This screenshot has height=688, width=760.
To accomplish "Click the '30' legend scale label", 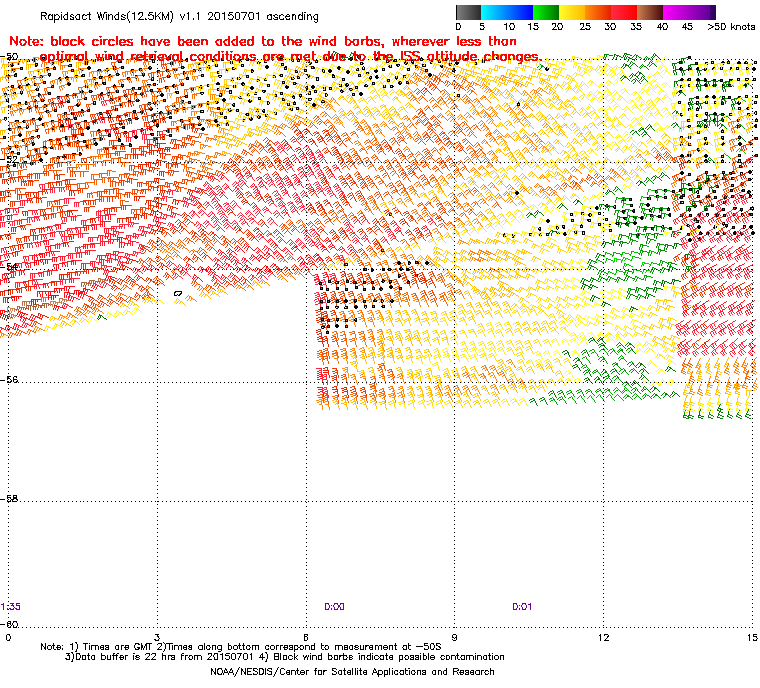I will coord(610,27).
